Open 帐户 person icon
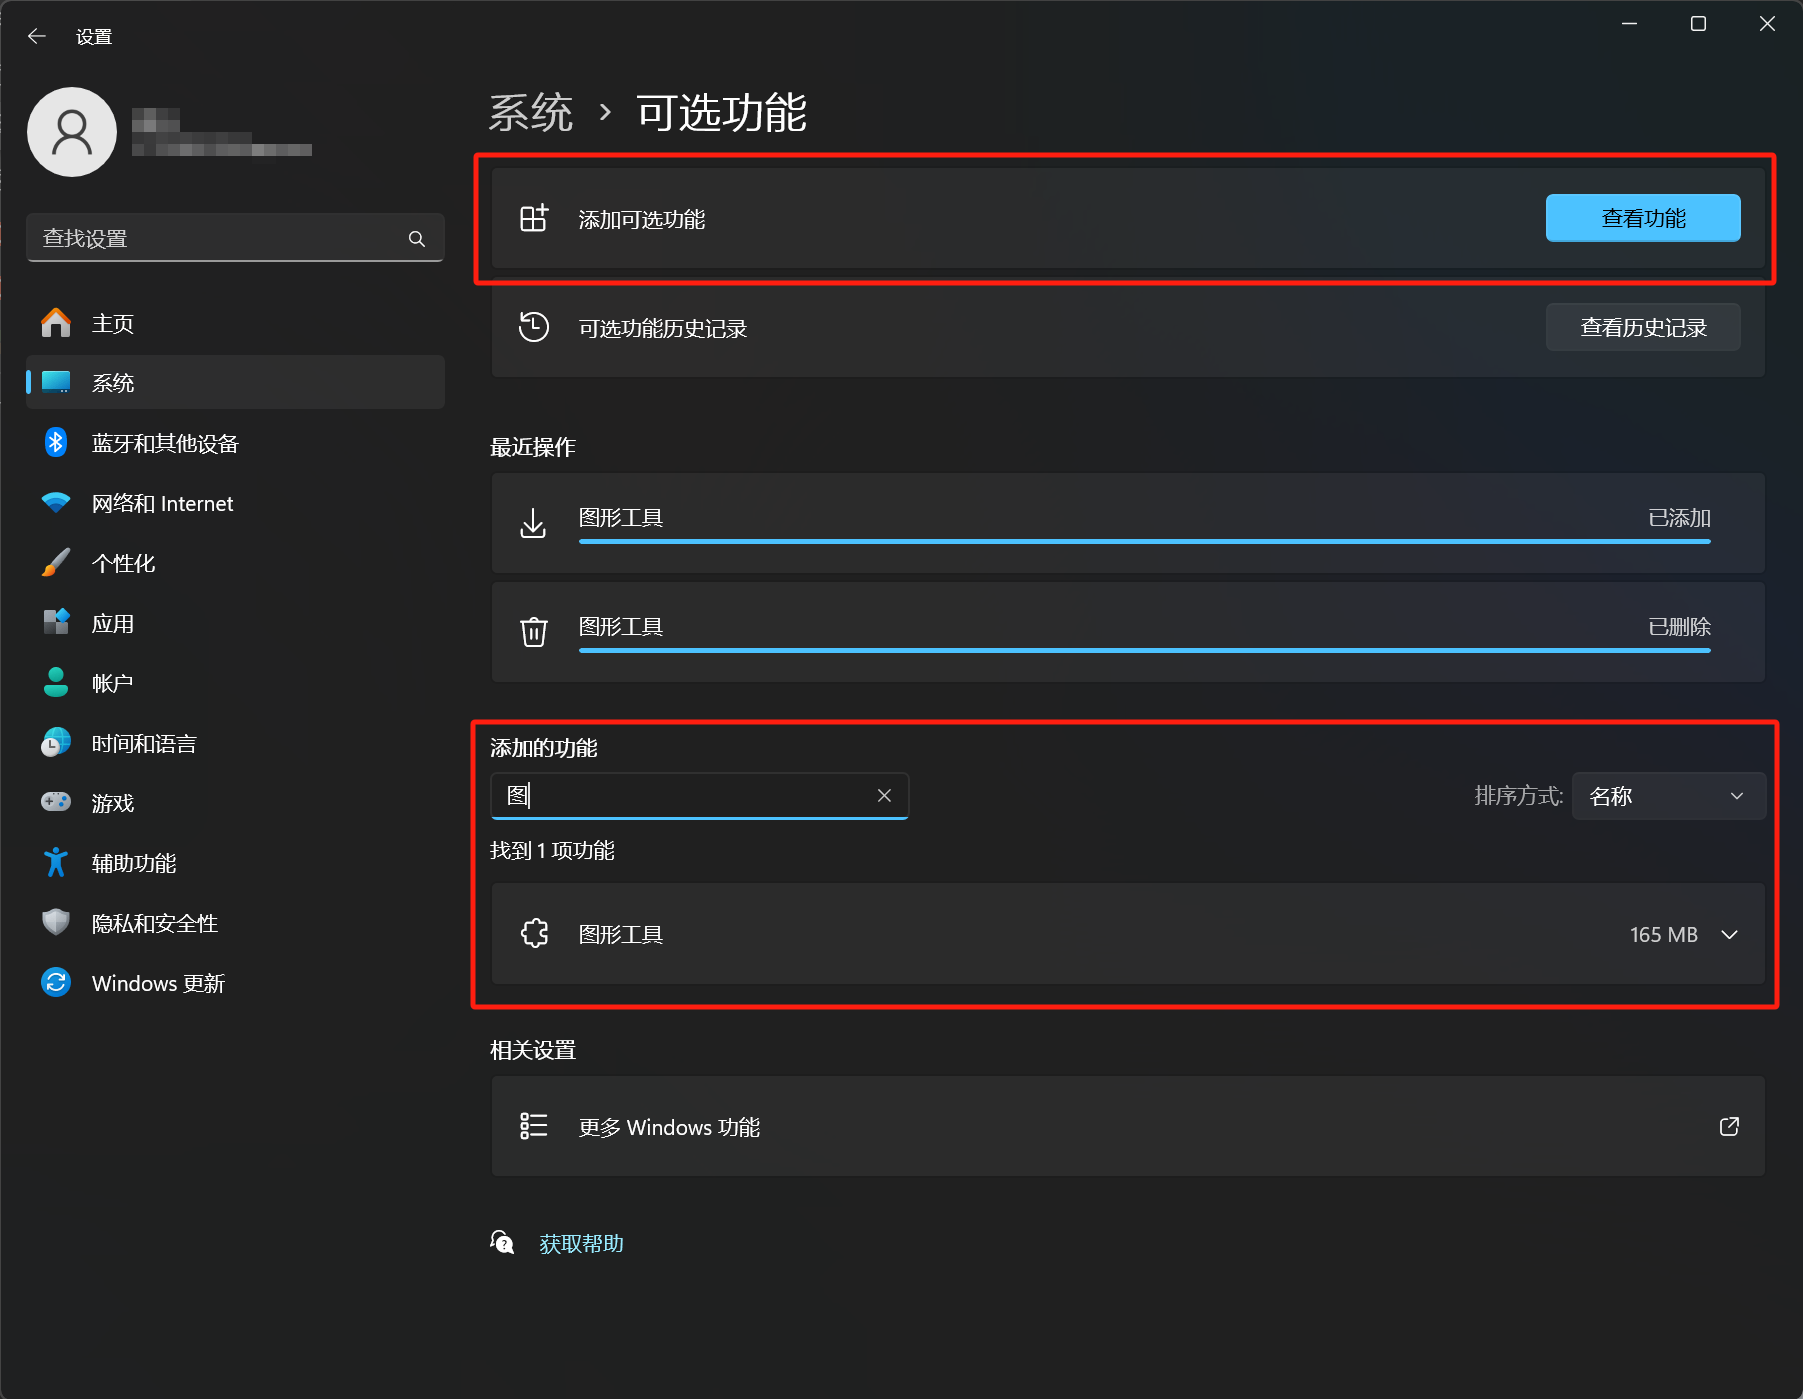 [56, 682]
